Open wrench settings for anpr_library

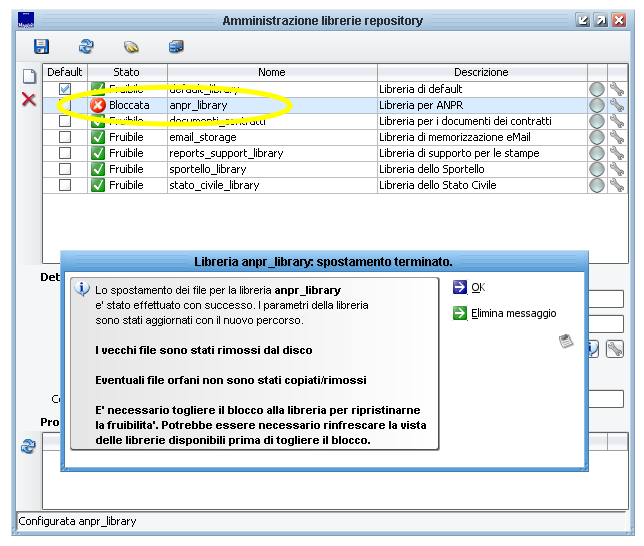[617, 105]
